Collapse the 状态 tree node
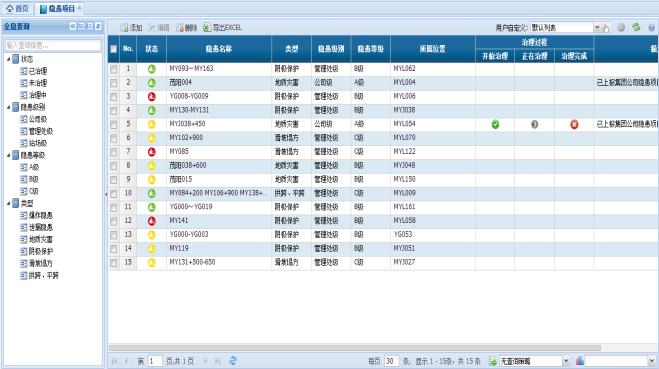Screen dimensions: 659x369 8,59
